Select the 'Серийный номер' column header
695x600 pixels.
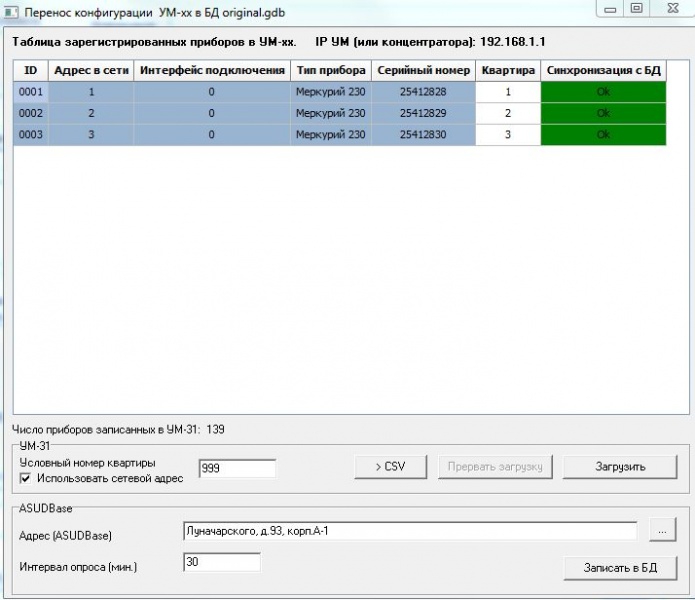pyautogui.click(x=422, y=71)
